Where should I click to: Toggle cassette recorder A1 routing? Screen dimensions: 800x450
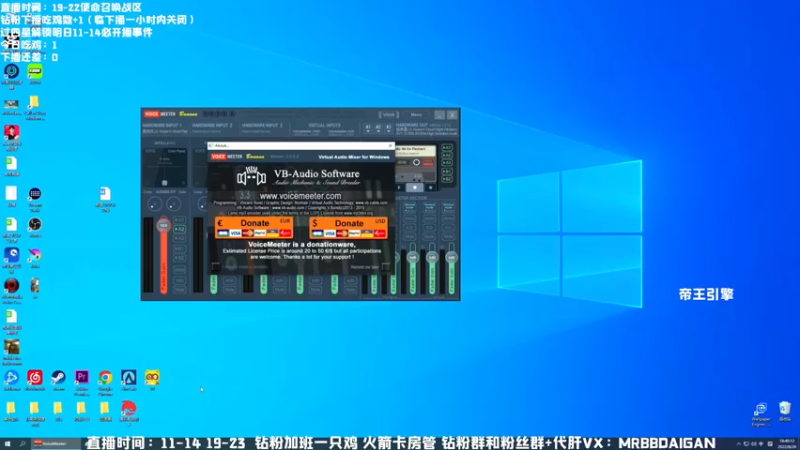coord(446,148)
